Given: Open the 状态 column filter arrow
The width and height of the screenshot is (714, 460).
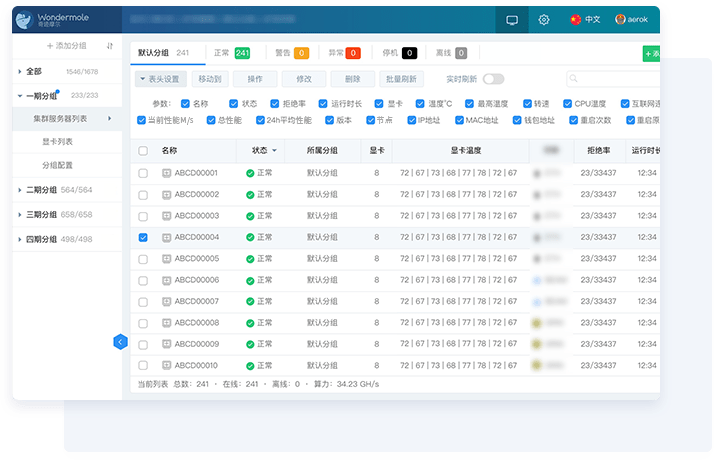Looking at the screenshot, I should pos(275,151).
